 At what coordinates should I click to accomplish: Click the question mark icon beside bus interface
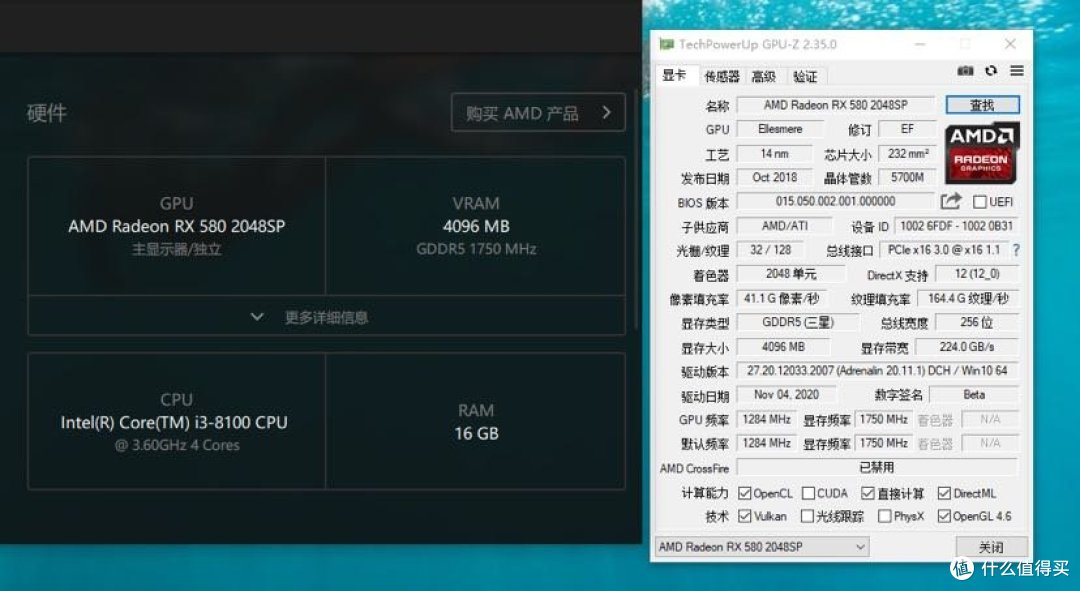point(1016,250)
